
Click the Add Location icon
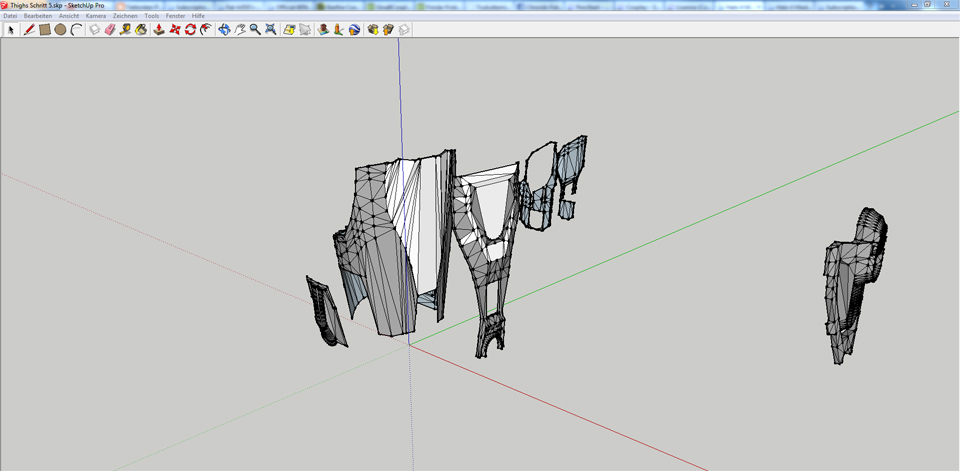pos(290,29)
